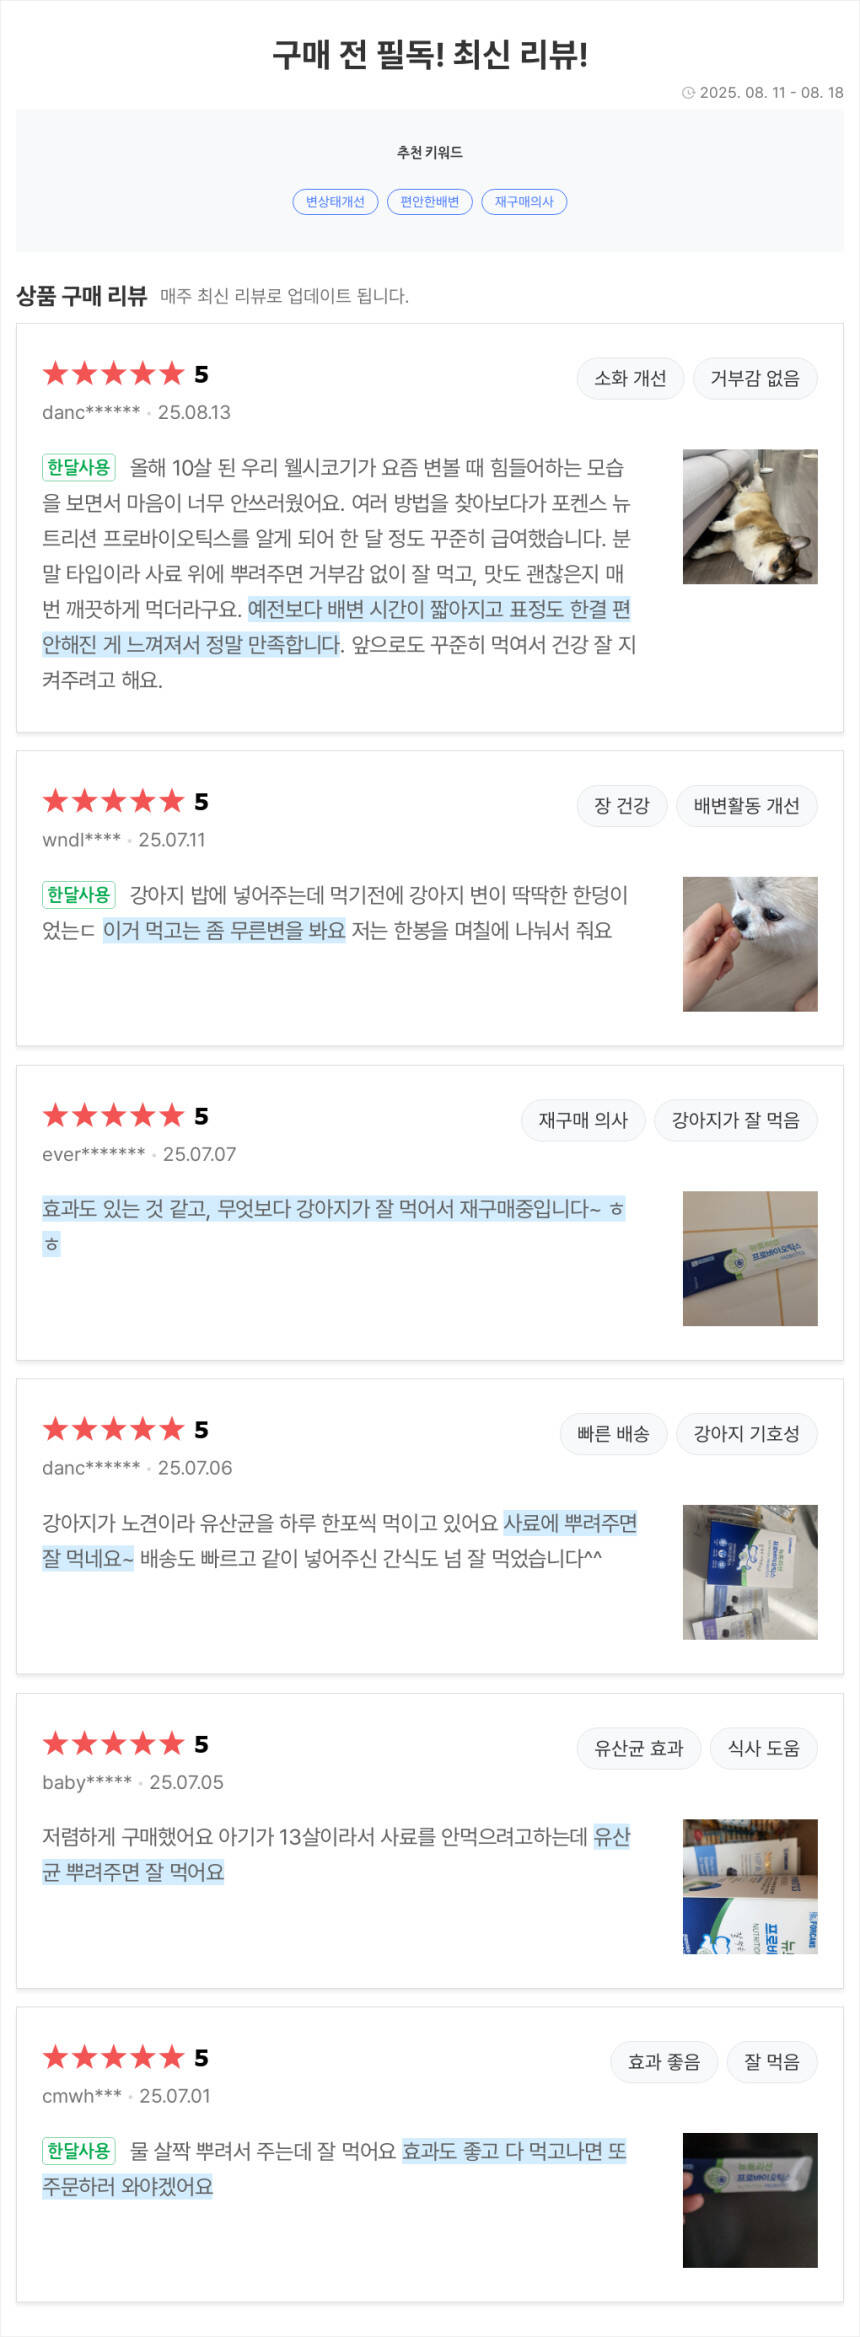Viewport: 860px width, 2337px height.
Task: Select the 배변활동 개선 tag
Action: pos(746,806)
